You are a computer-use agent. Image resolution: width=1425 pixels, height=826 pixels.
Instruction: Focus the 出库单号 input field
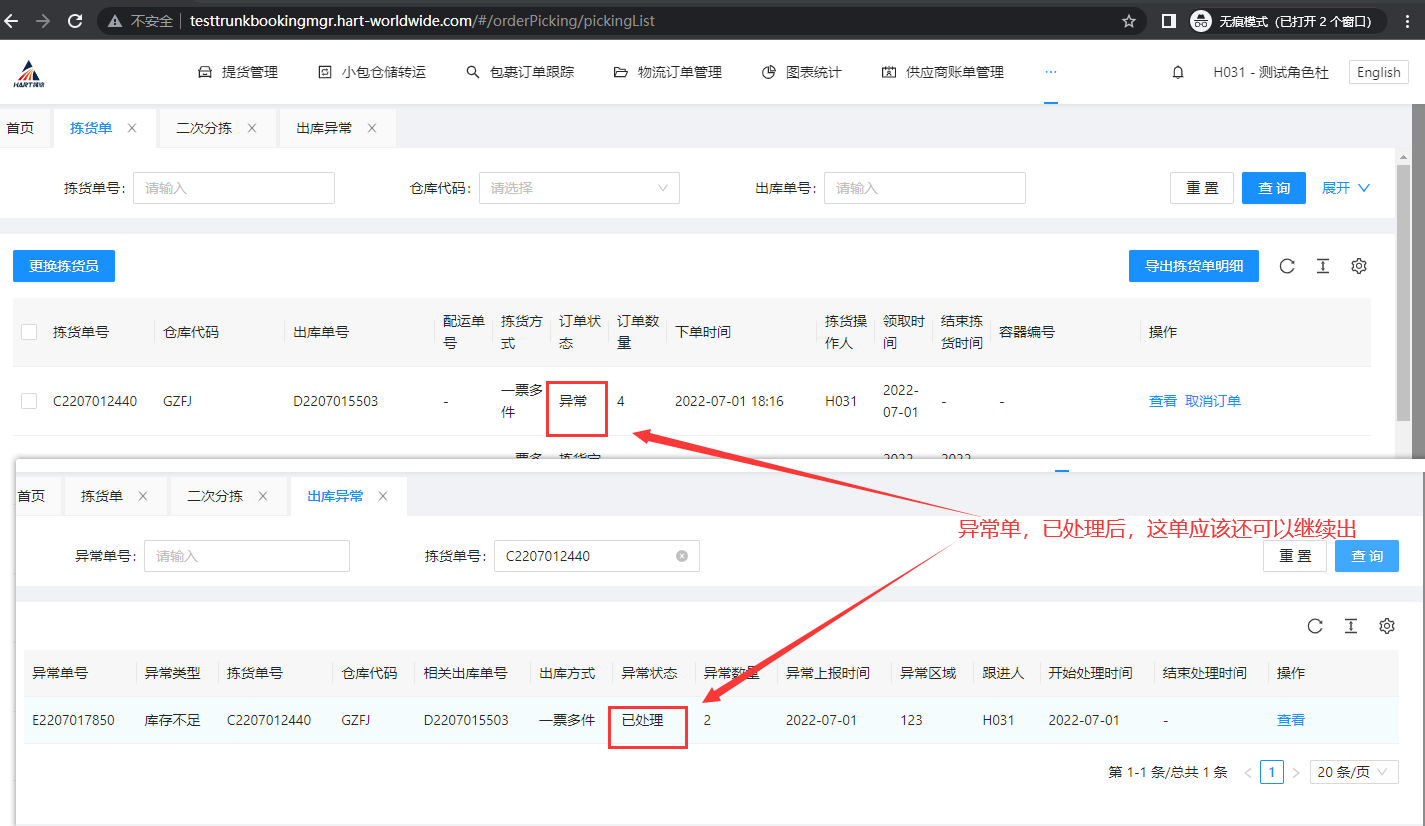tap(925, 188)
